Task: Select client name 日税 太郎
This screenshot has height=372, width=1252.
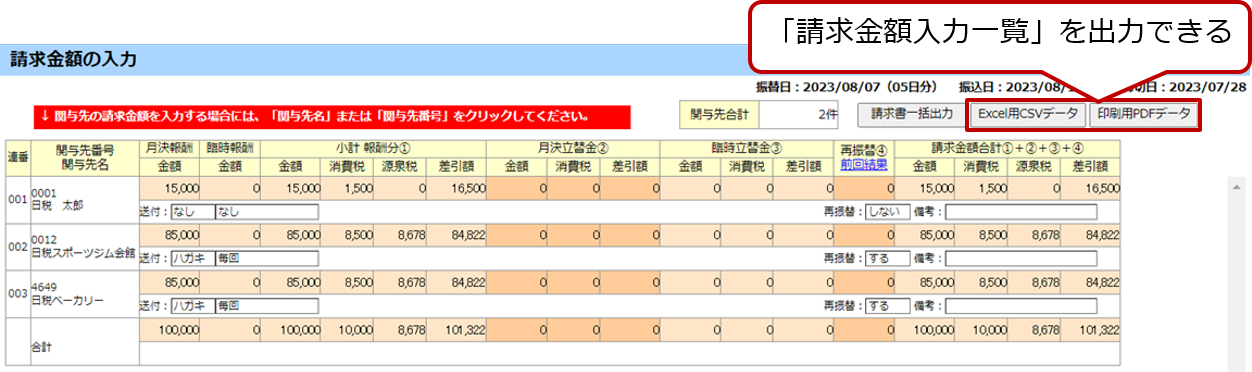Action: coord(57,204)
